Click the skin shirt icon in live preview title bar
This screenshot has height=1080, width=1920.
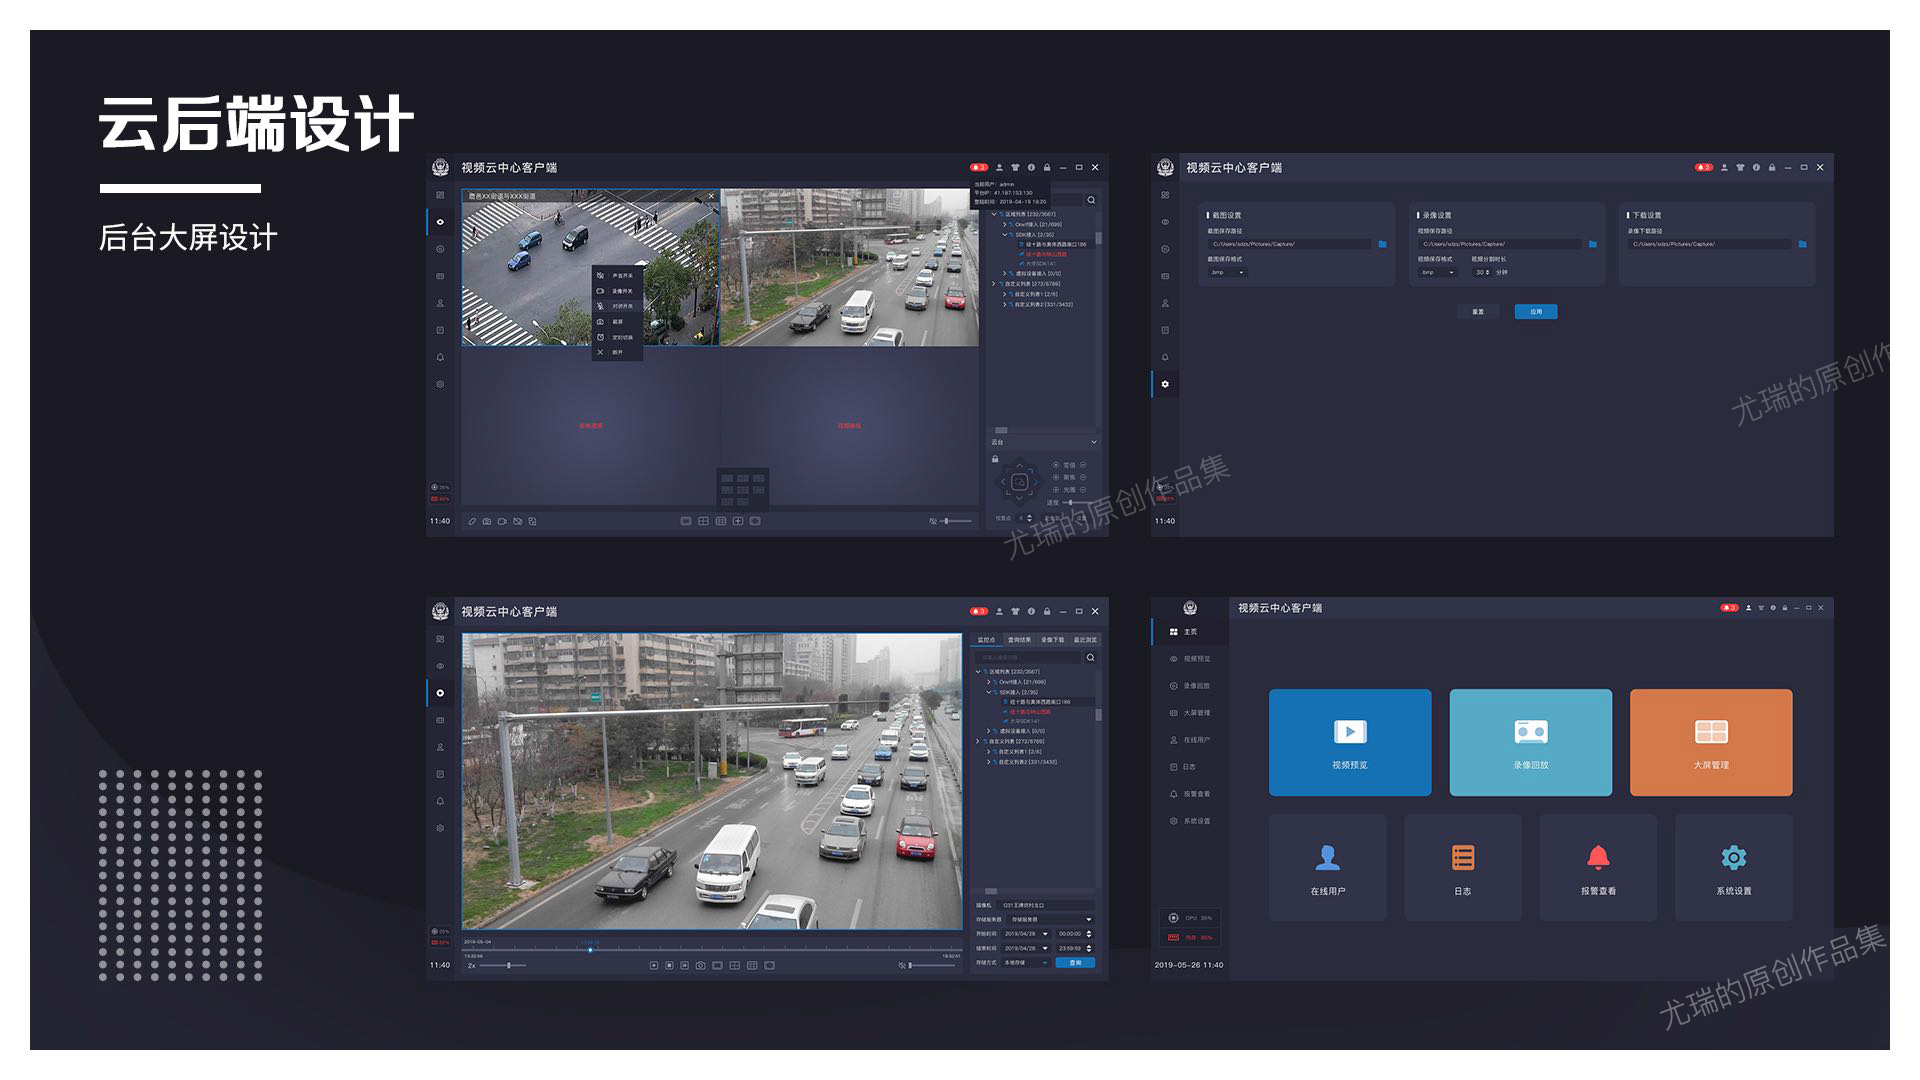(x=1015, y=167)
